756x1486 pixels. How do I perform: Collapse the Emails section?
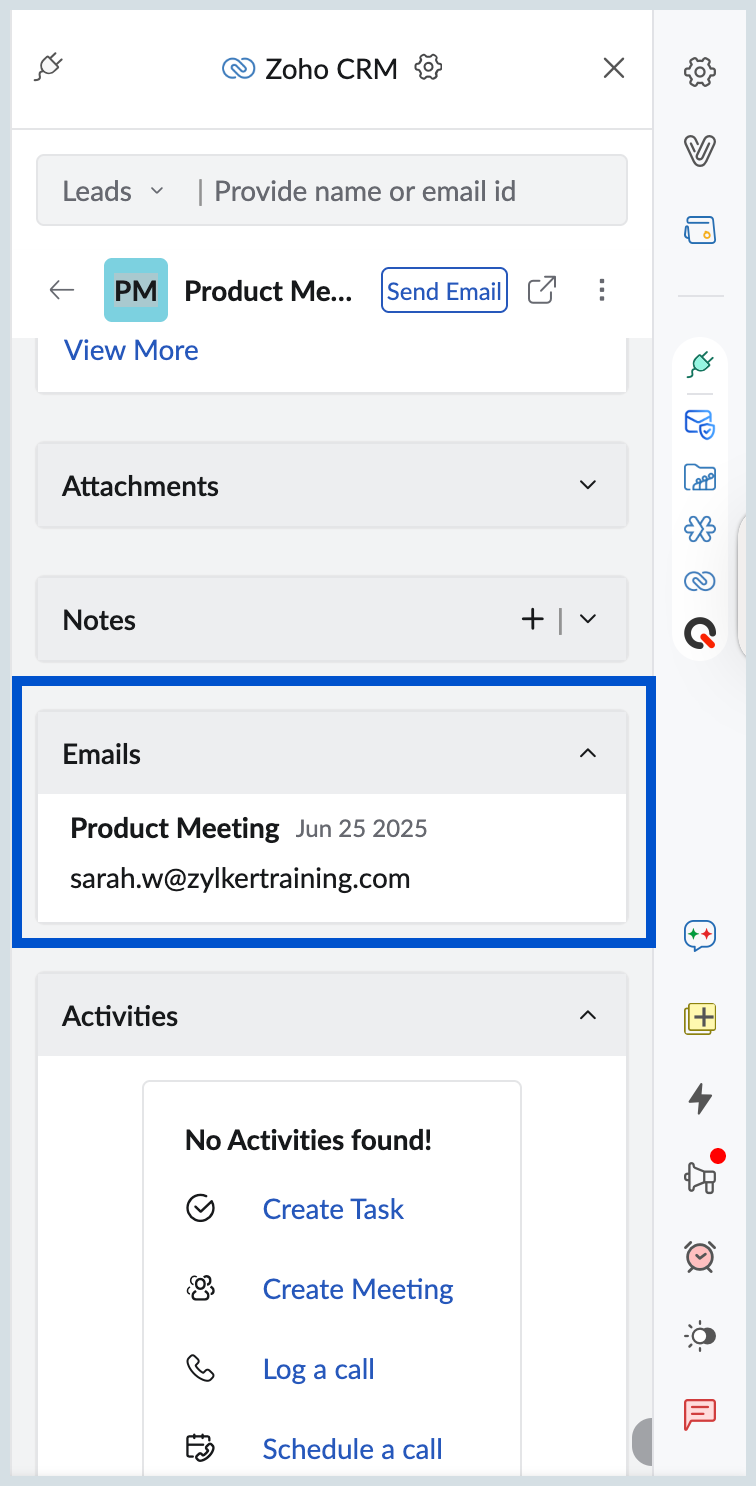(x=588, y=754)
